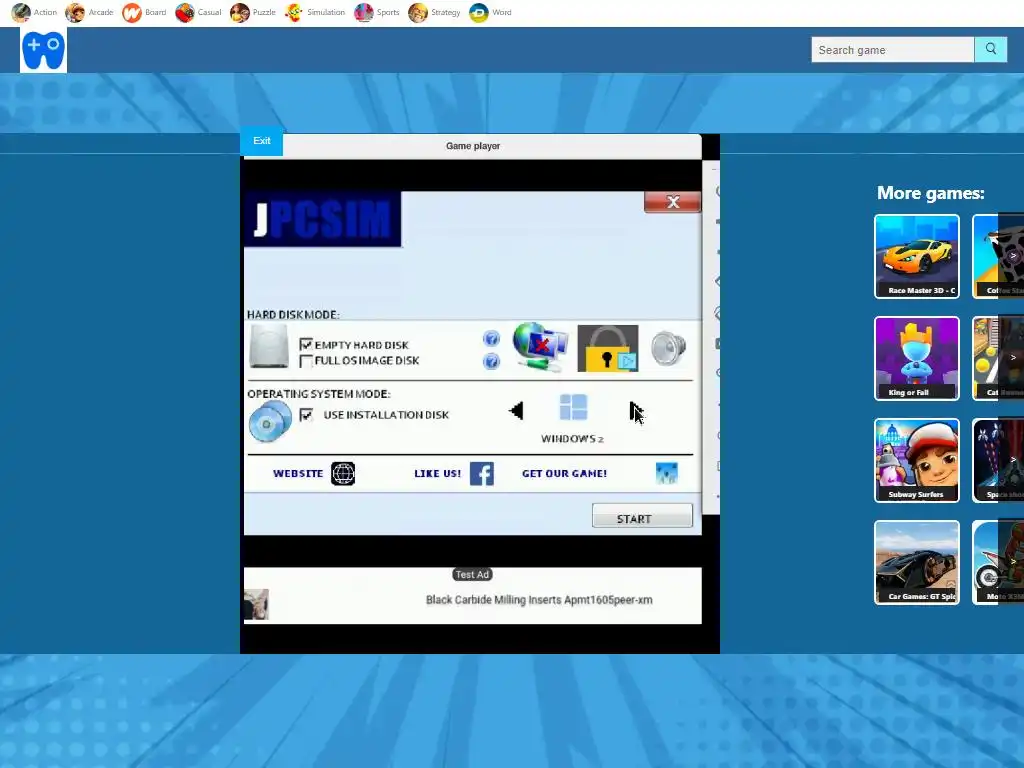This screenshot has width=1024, height=768.
Task: Click the blue game icon beside Get Our Game
Action: [x=667, y=473]
